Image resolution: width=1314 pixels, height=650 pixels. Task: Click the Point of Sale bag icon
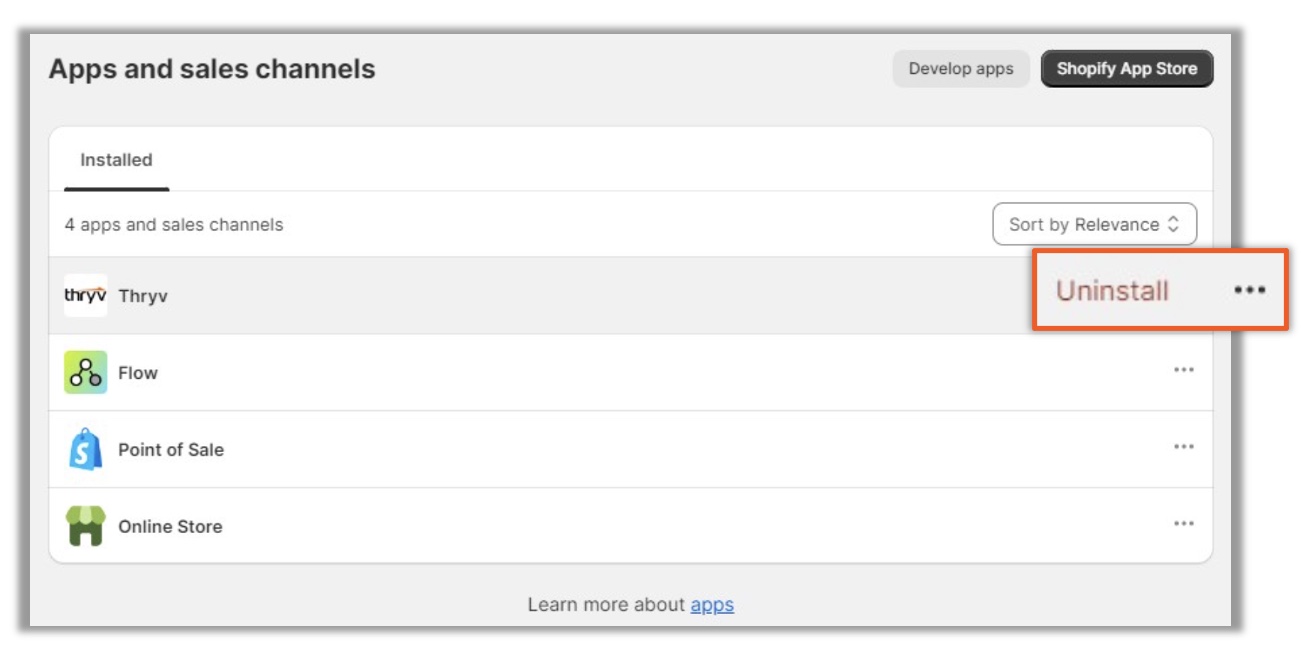85,449
